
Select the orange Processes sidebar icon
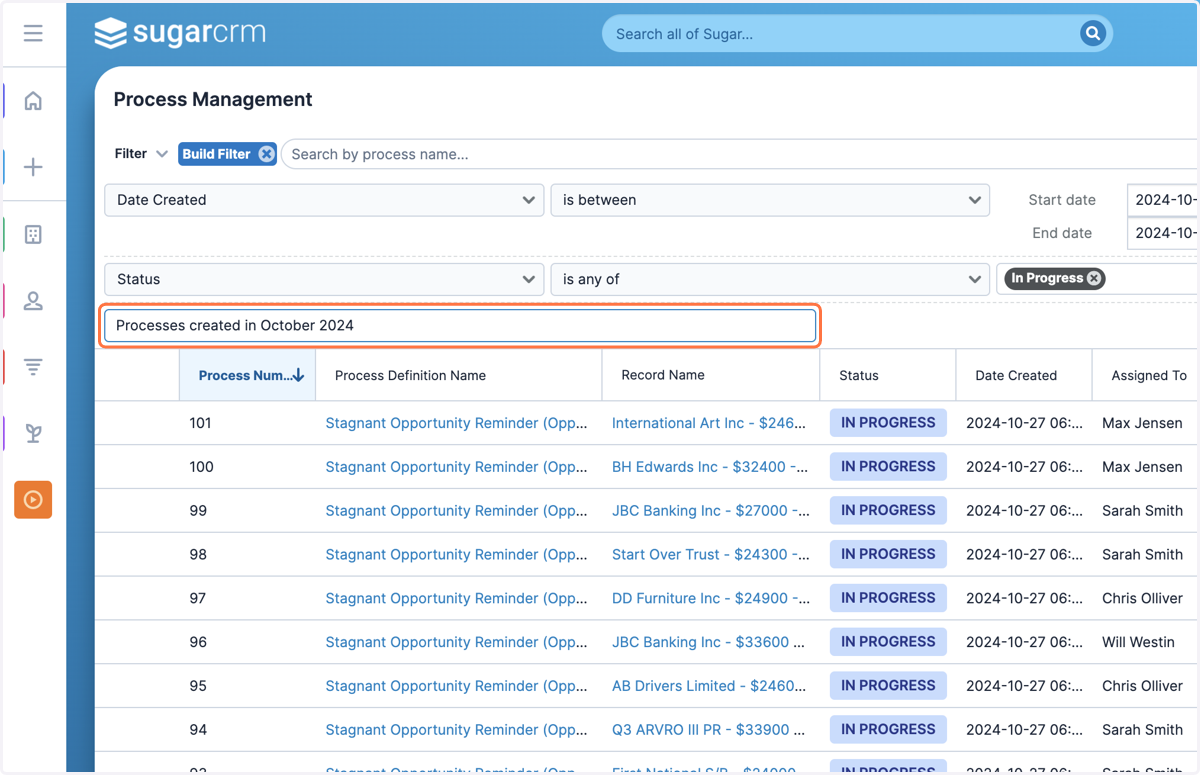(x=33, y=499)
